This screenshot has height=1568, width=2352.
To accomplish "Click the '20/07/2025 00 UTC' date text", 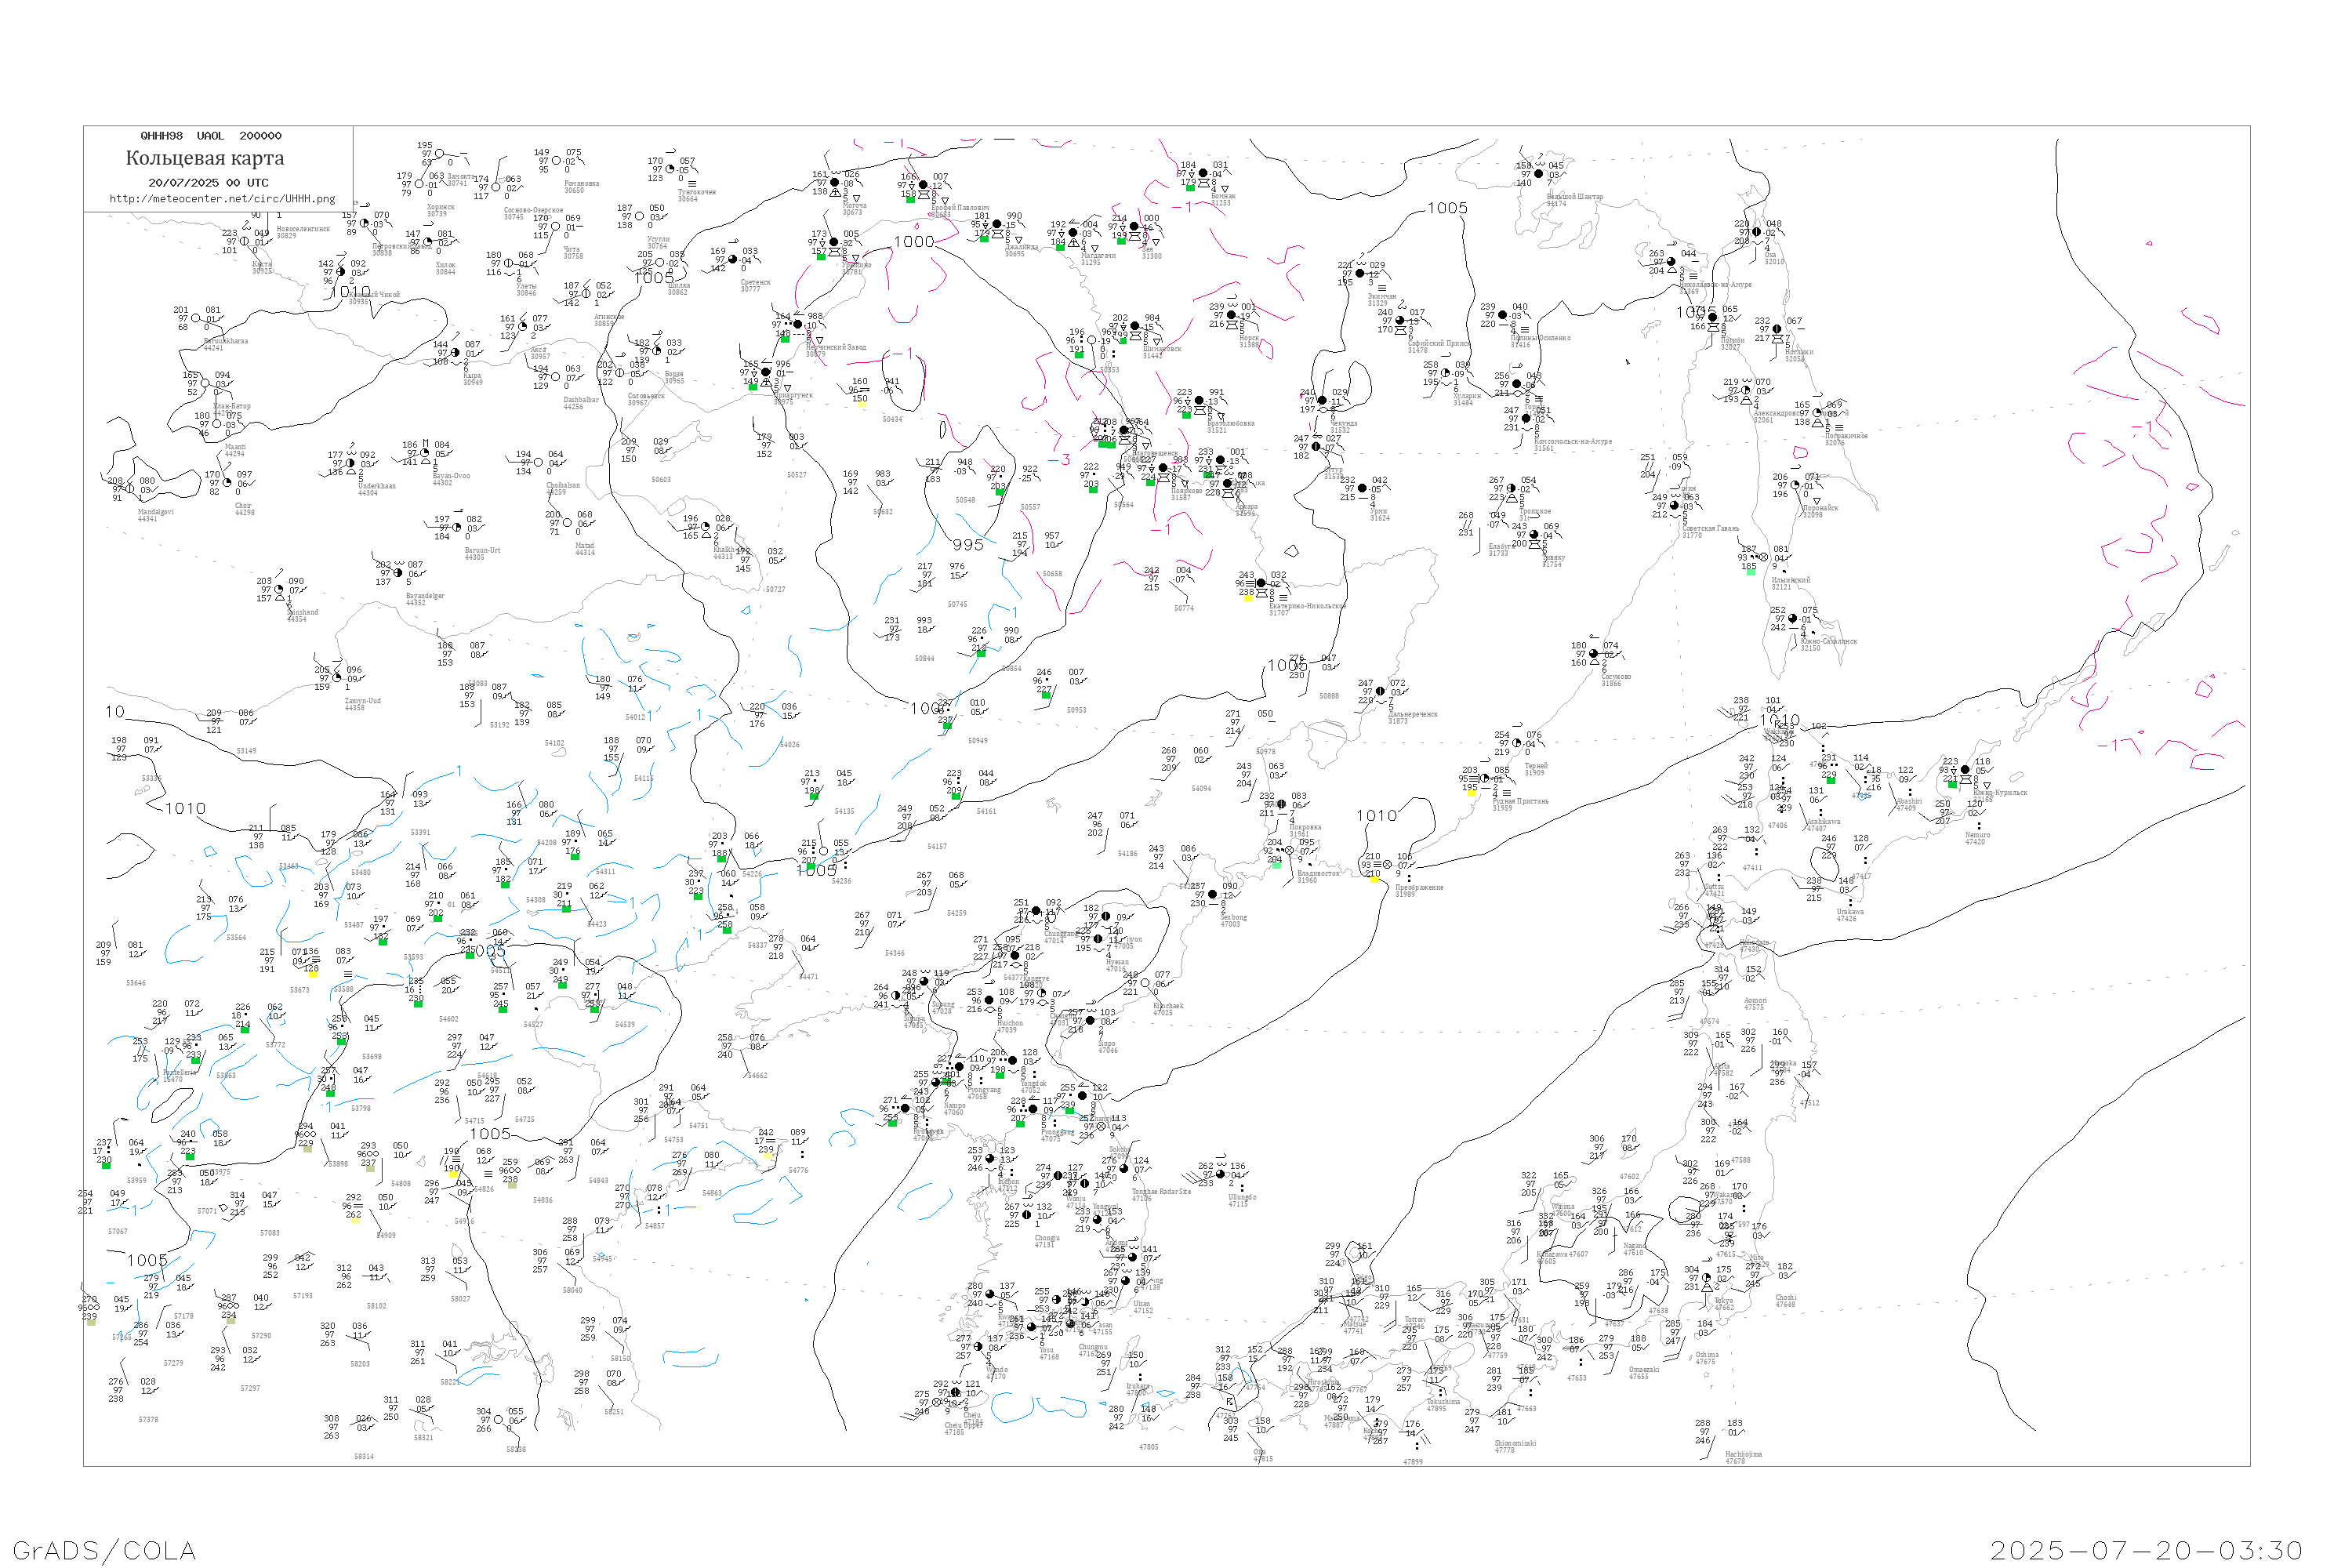I will click(208, 183).
